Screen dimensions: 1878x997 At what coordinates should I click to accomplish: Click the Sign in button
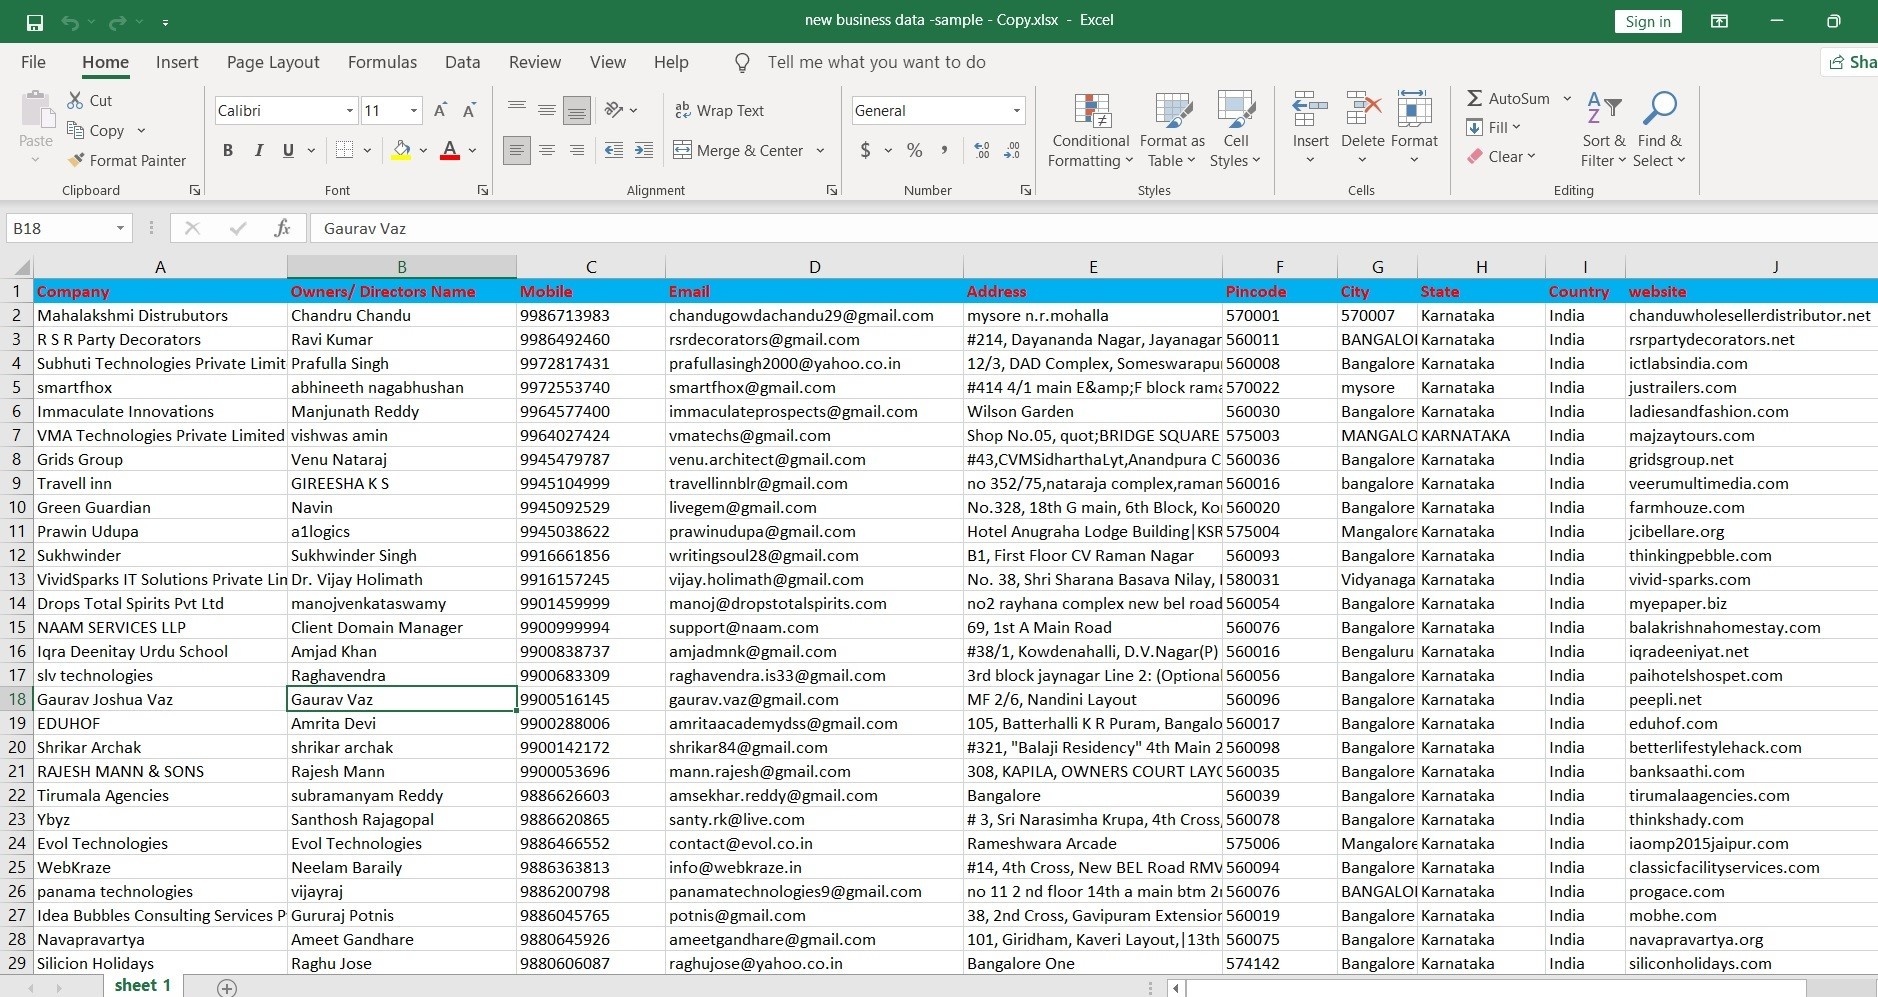pyautogui.click(x=1645, y=20)
